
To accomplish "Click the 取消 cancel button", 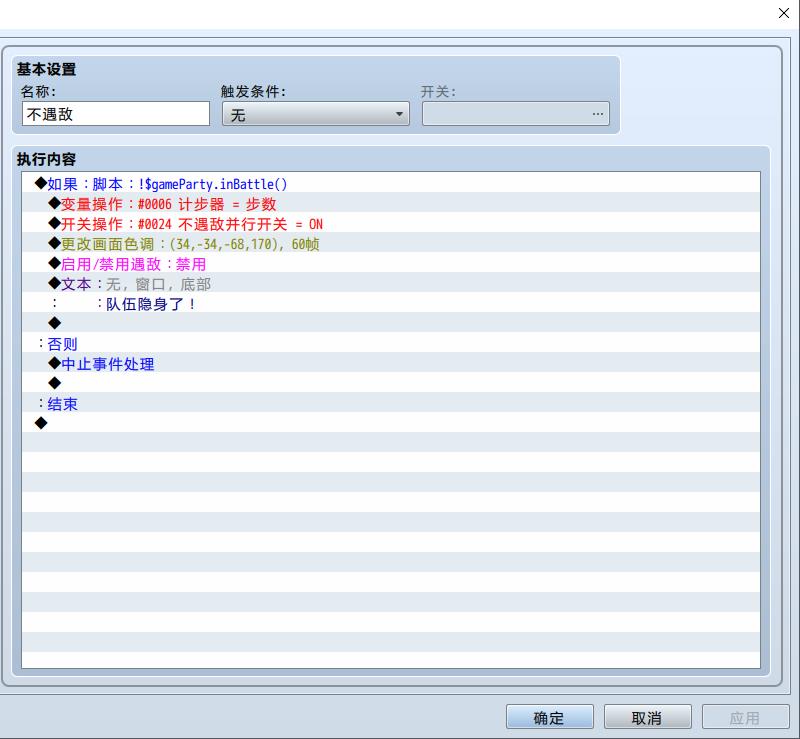I will (x=648, y=717).
